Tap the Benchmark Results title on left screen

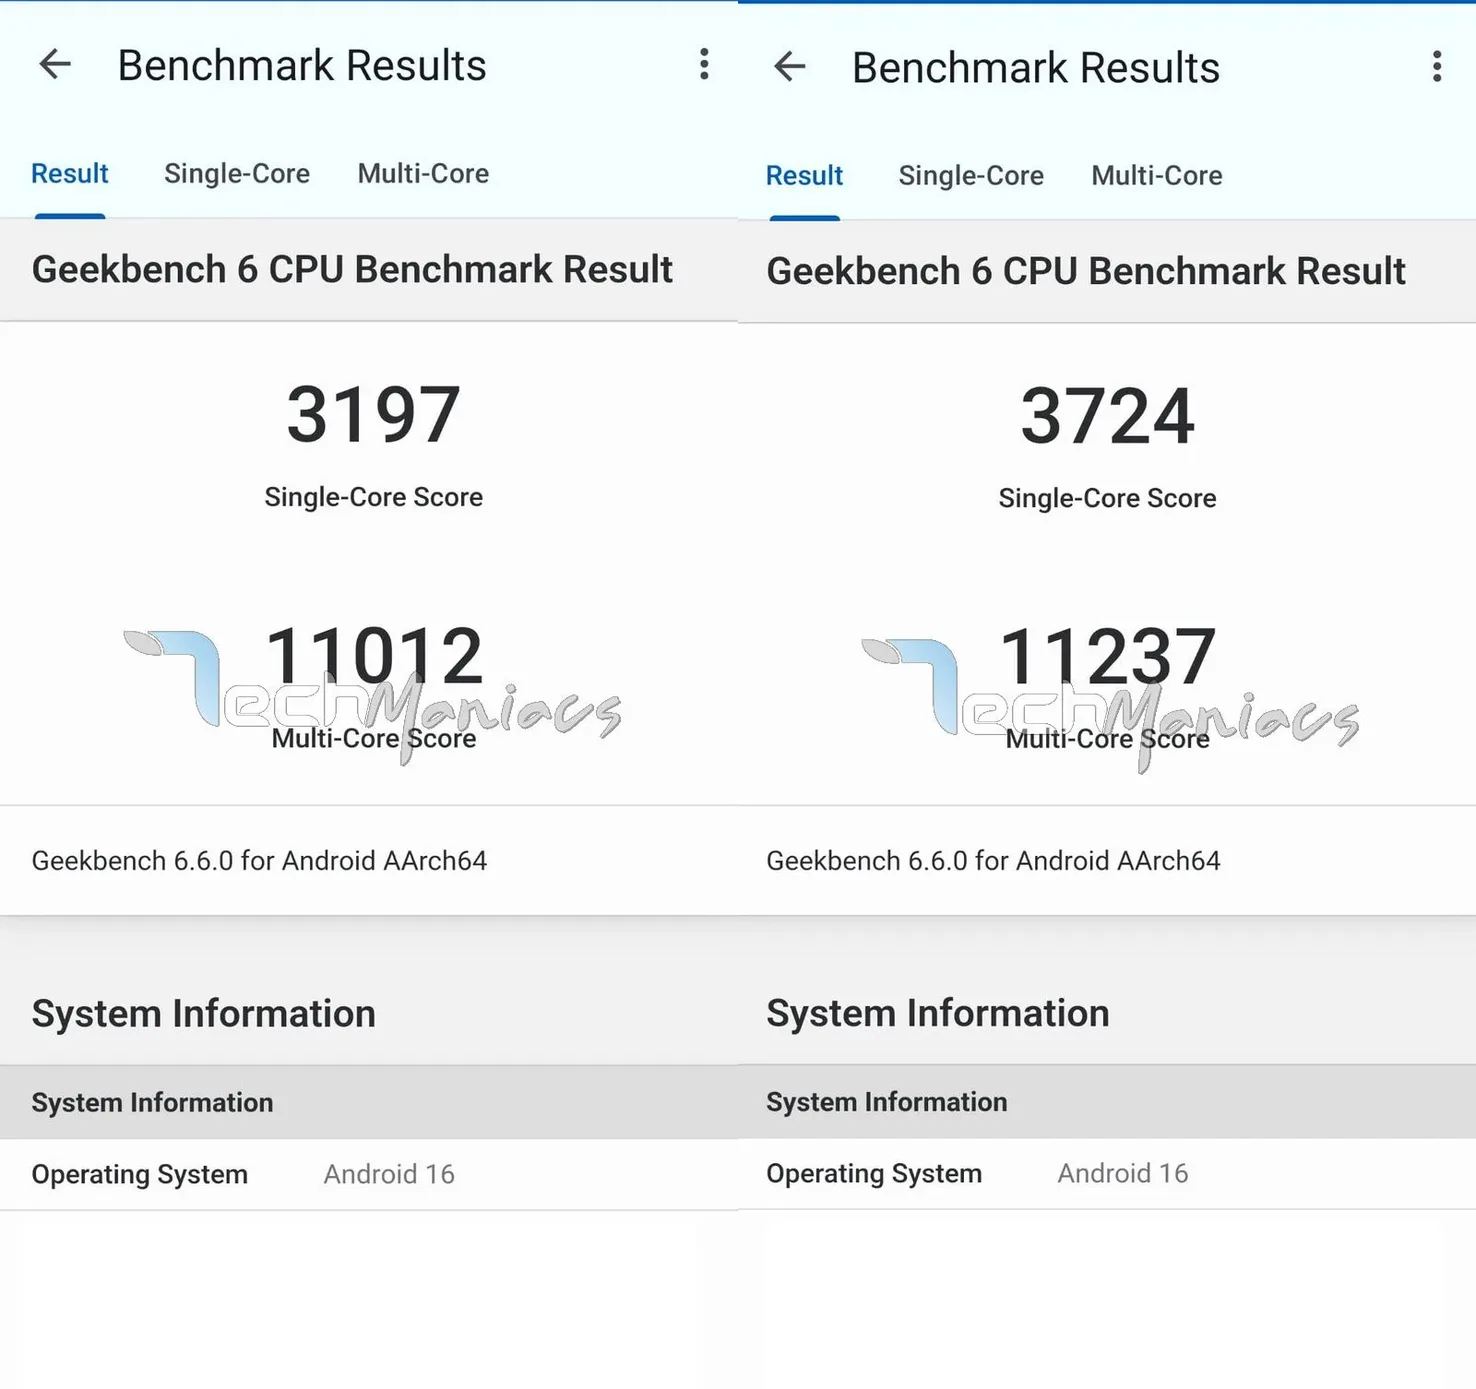click(x=301, y=64)
